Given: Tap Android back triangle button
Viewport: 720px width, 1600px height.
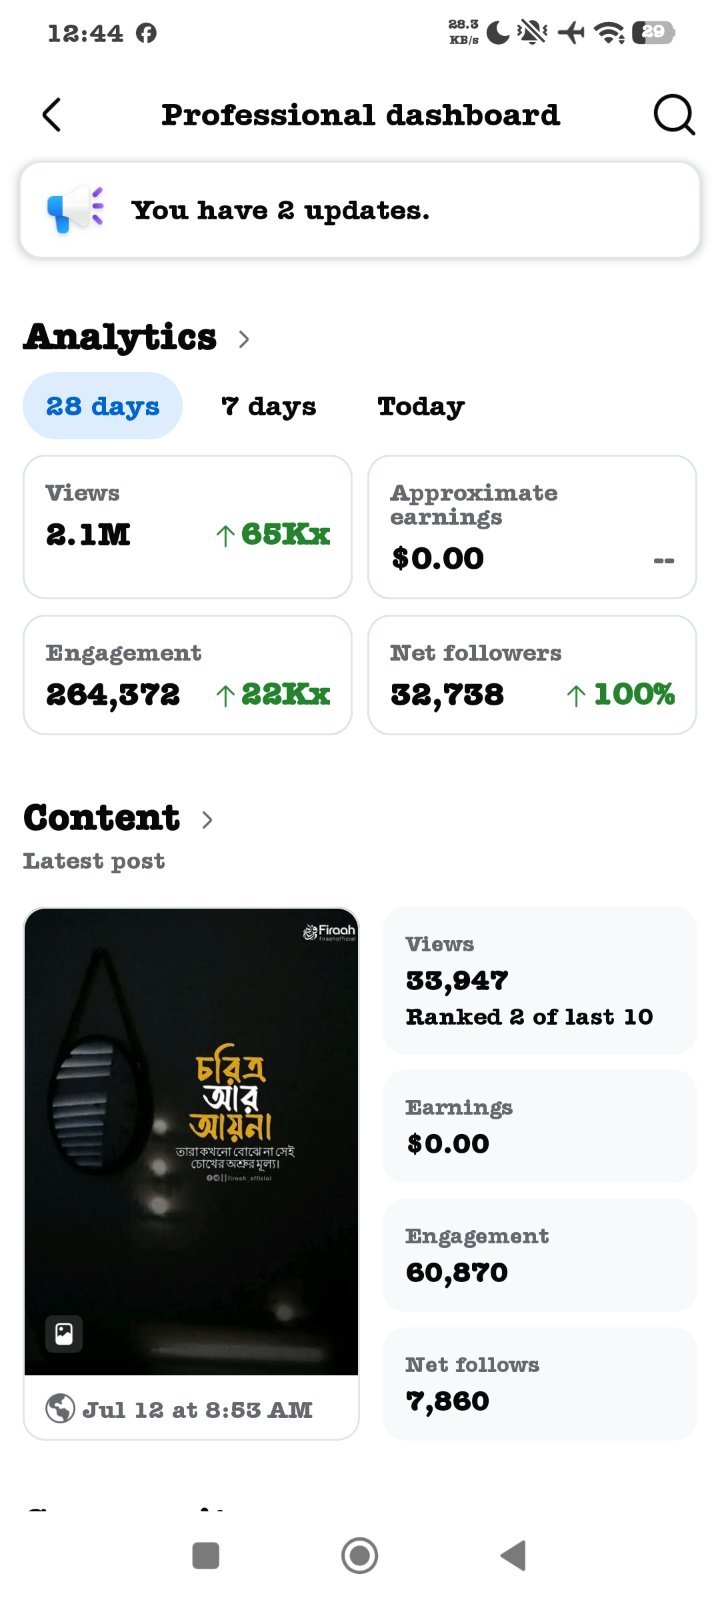Looking at the screenshot, I should pos(513,1555).
